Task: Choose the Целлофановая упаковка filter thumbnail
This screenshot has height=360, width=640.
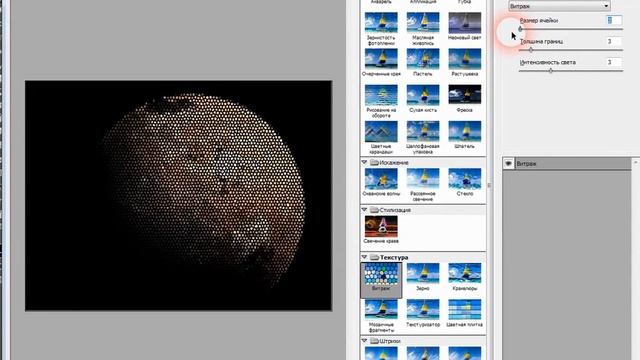Action: point(423,131)
